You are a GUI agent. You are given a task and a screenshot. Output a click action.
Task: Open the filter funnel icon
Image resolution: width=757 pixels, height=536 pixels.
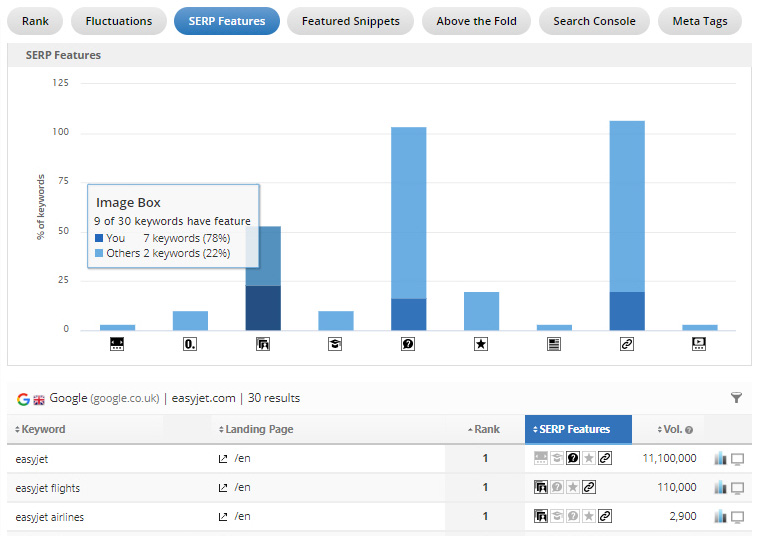click(736, 398)
